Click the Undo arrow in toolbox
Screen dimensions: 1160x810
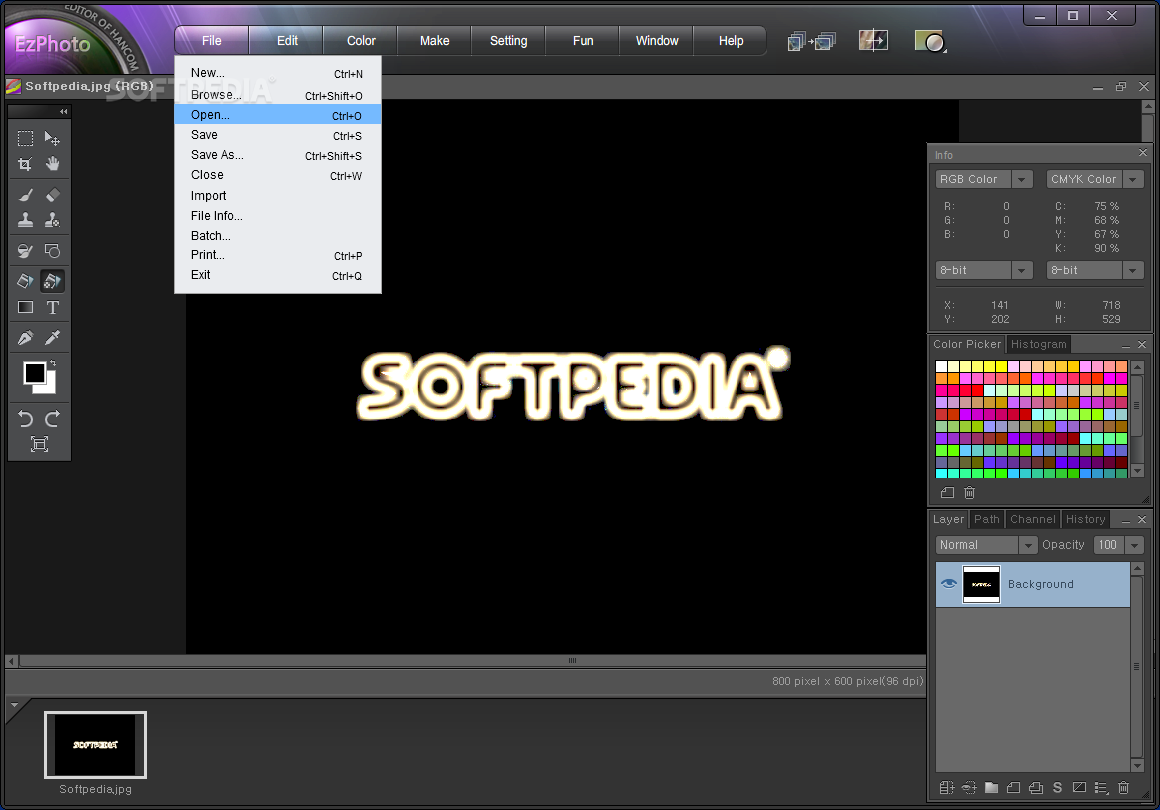25,419
